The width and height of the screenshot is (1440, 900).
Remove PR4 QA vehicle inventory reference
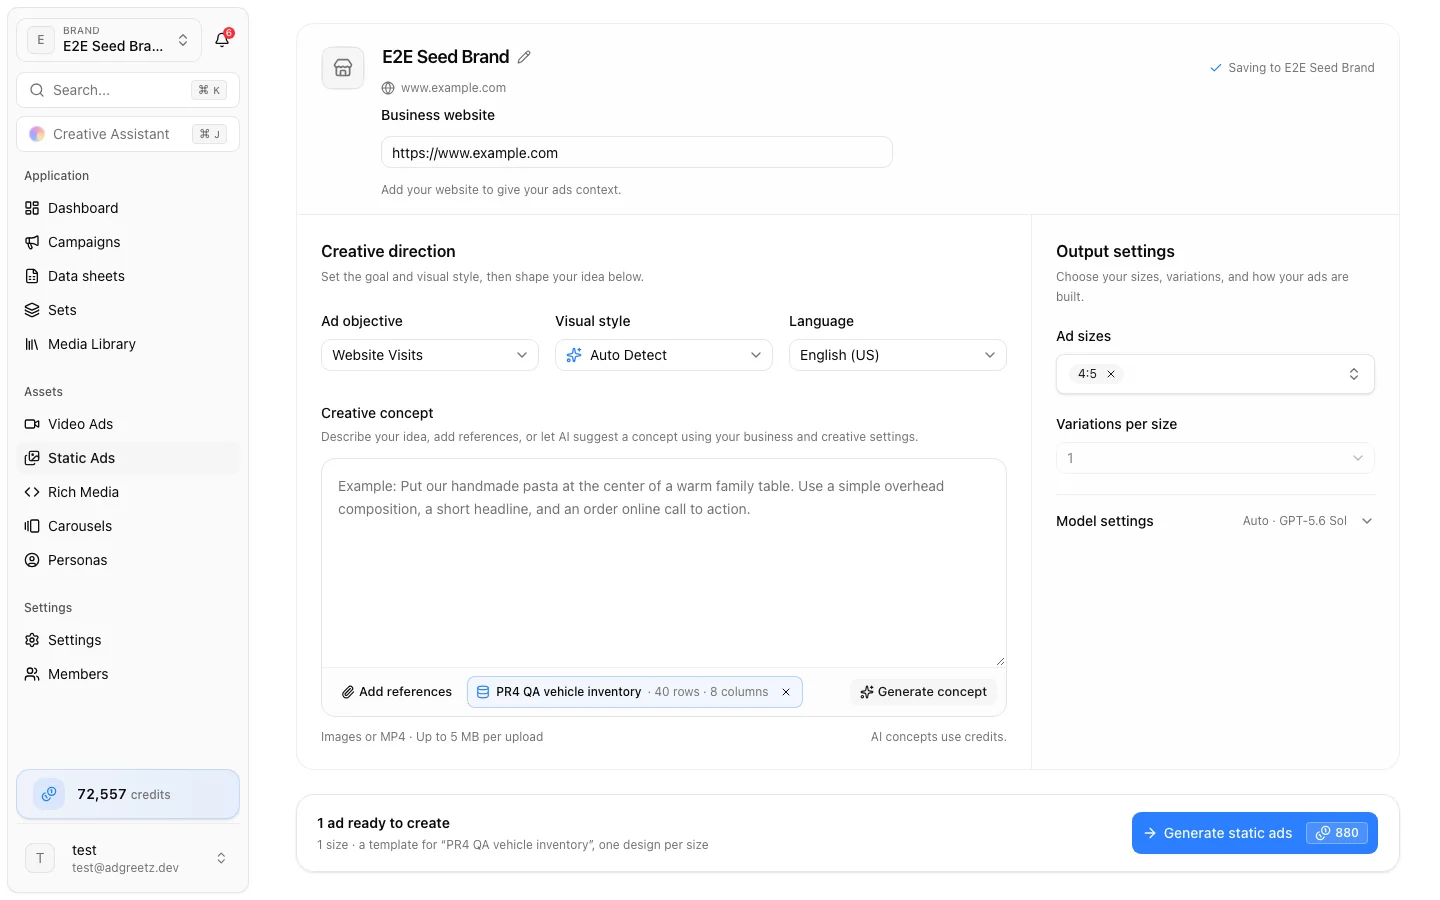[786, 692]
